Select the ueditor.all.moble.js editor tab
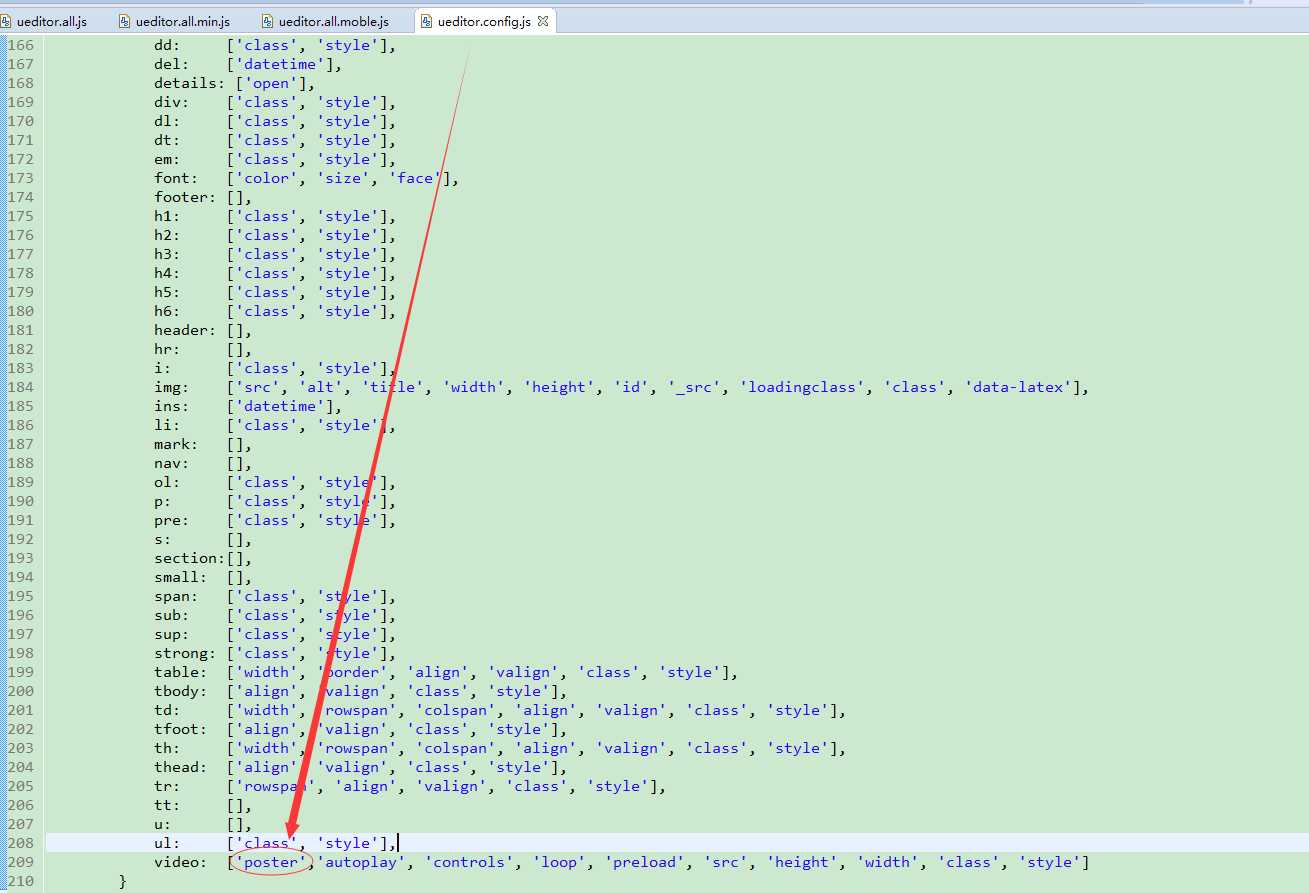The image size is (1309, 893). (x=333, y=21)
